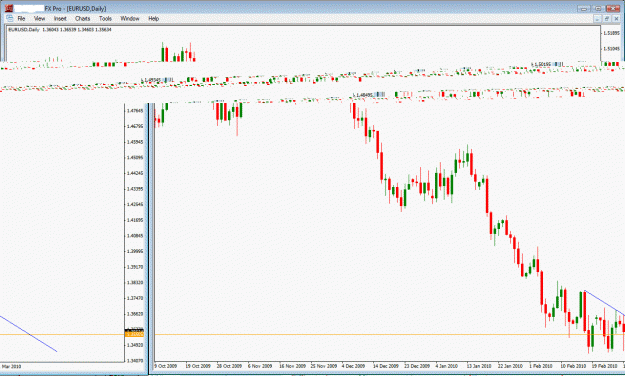625x376 pixels.
Task: Click the 1.47645 price axis label
Action: point(135,110)
